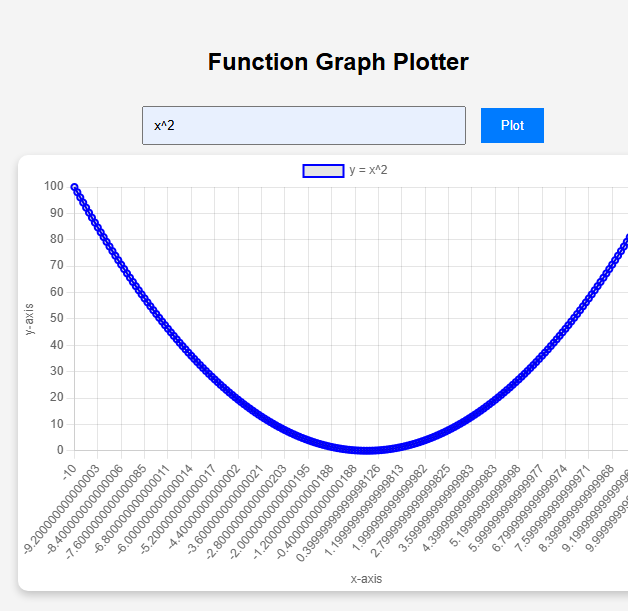Select the data point at x = -10, y = 100
The width and height of the screenshot is (628, 611).
[74, 187]
